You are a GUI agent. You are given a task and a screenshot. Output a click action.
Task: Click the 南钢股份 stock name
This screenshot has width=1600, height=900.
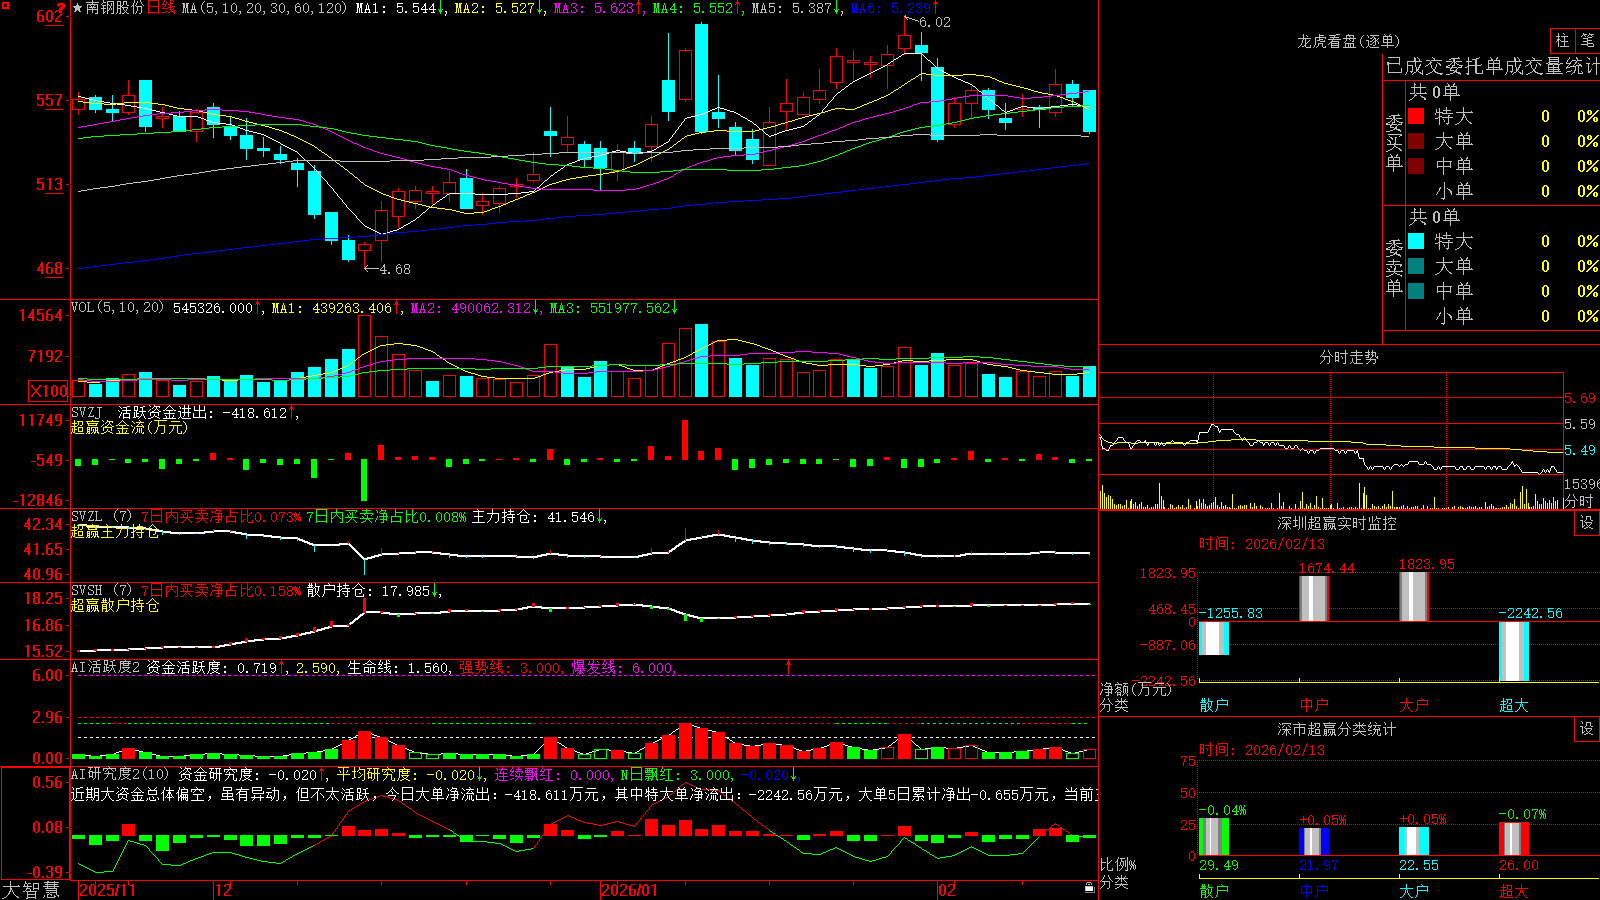(x=115, y=8)
